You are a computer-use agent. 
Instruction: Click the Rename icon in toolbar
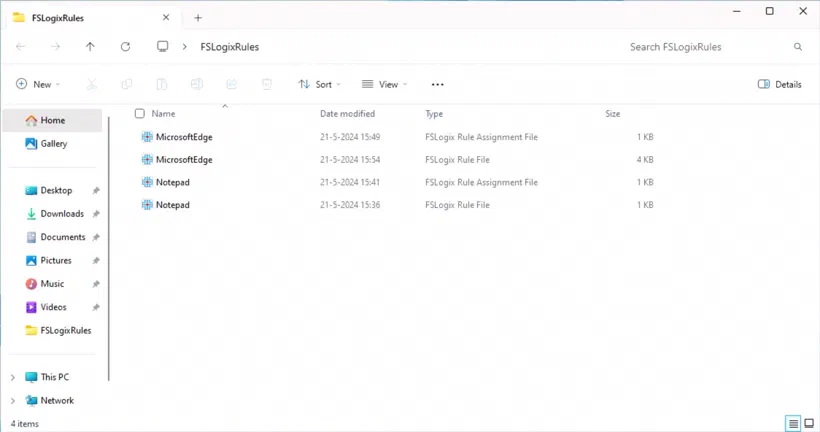(x=197, y=84)
